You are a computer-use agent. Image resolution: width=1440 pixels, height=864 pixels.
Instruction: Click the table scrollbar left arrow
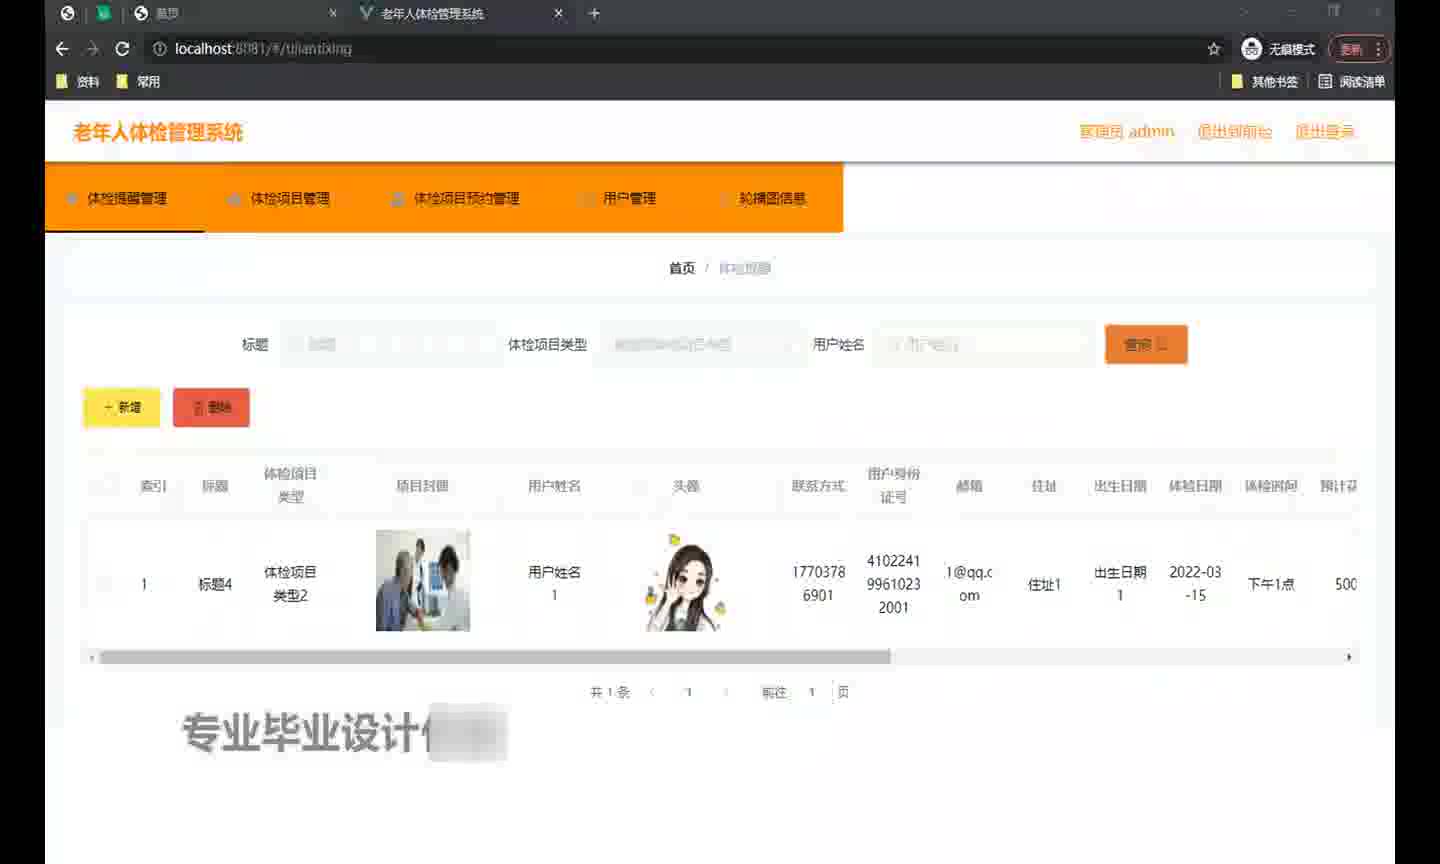(92, 657)
